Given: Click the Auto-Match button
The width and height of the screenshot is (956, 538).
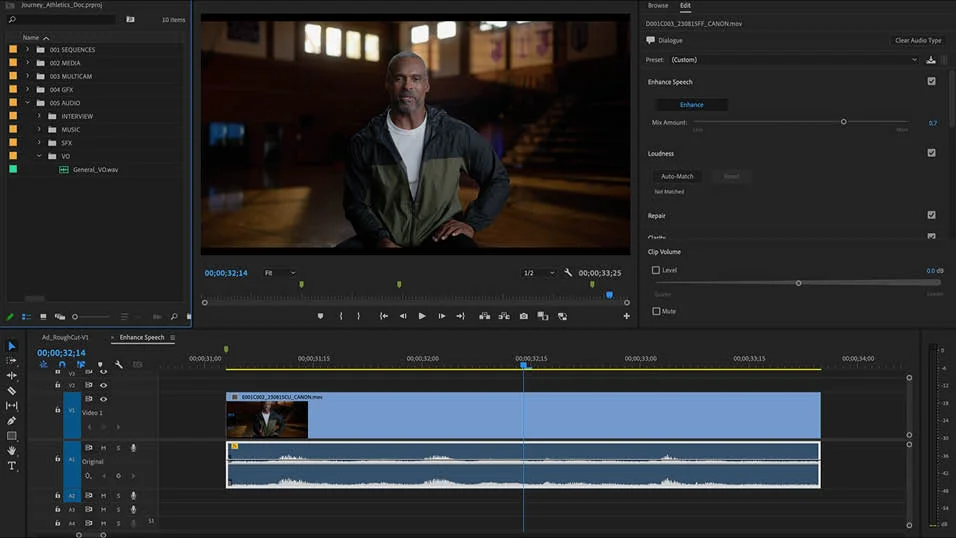Looking at the screenshot, I should coord(677,176).
